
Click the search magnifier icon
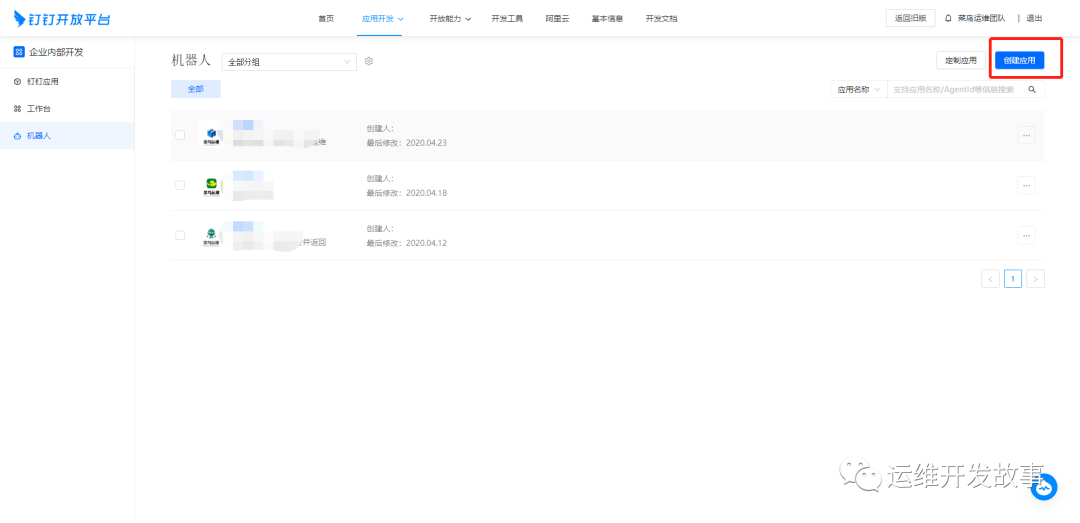(1032, 89)
